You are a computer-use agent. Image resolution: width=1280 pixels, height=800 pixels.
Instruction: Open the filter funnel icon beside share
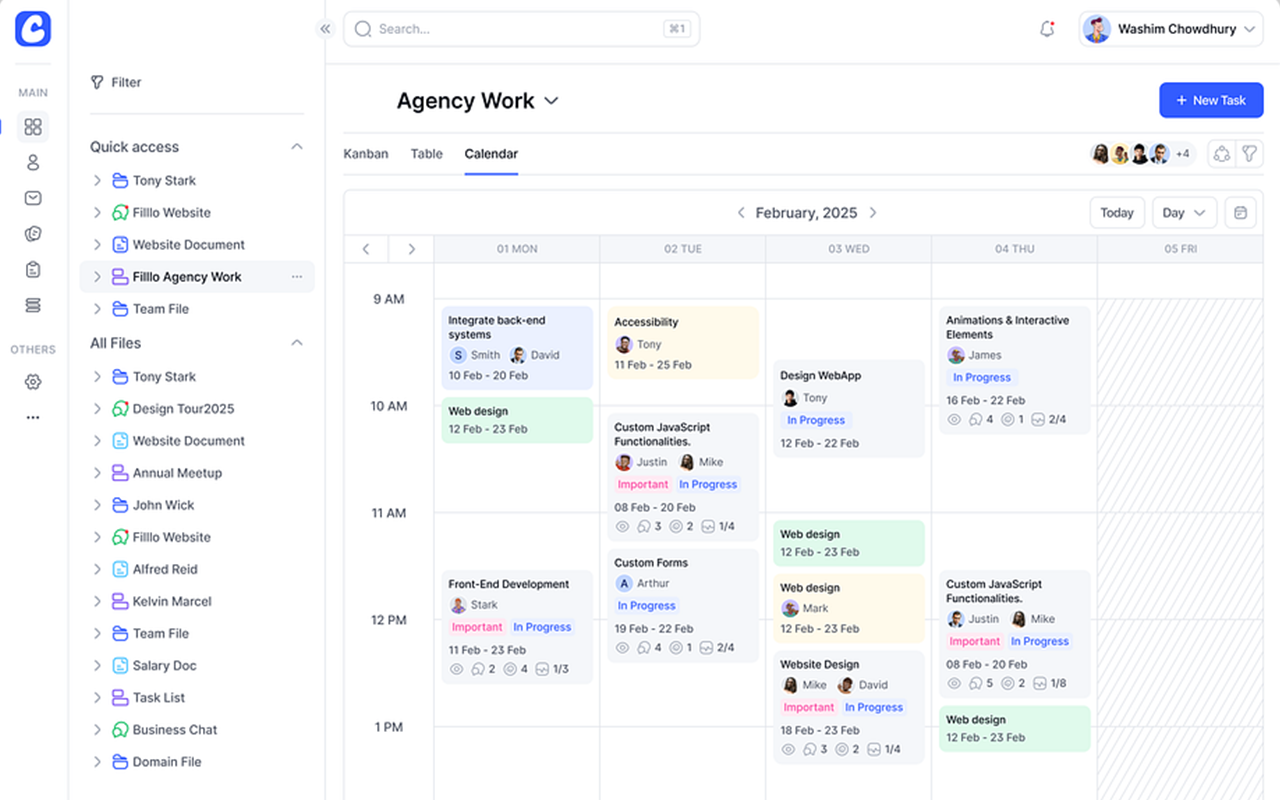click(x=1249, y=153)
